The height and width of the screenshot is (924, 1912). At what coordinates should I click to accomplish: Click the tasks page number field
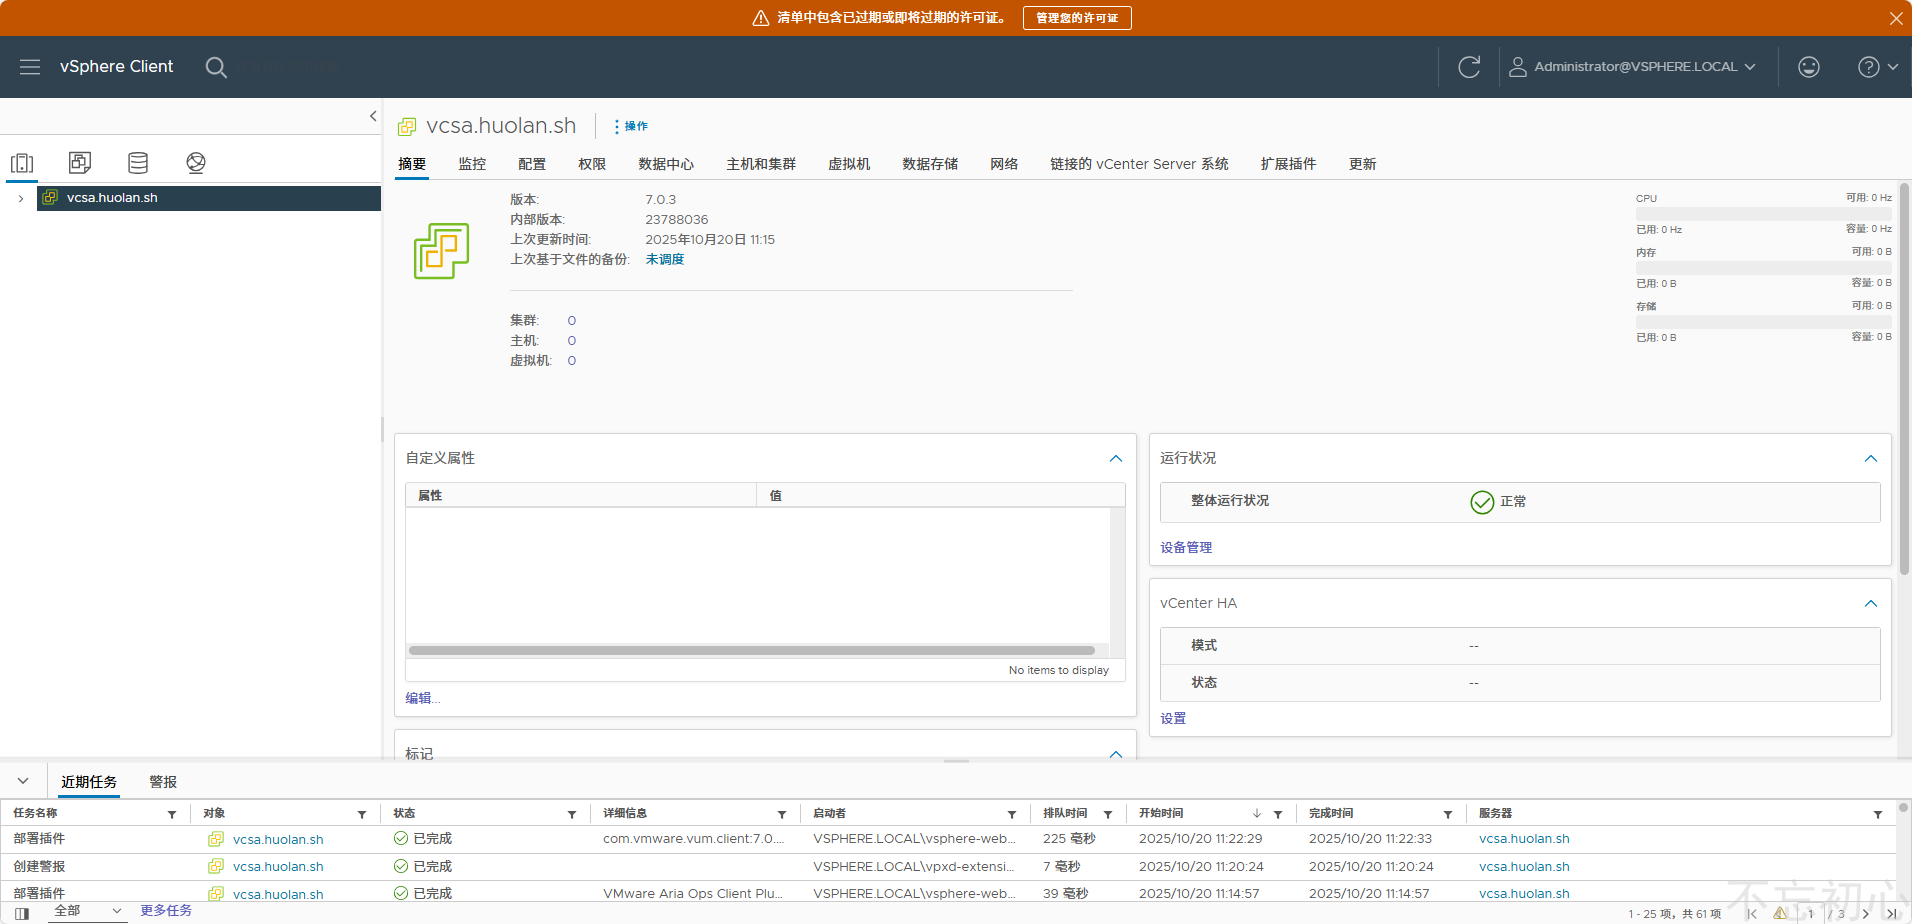pyautogui.click(x=1810, y=914)
